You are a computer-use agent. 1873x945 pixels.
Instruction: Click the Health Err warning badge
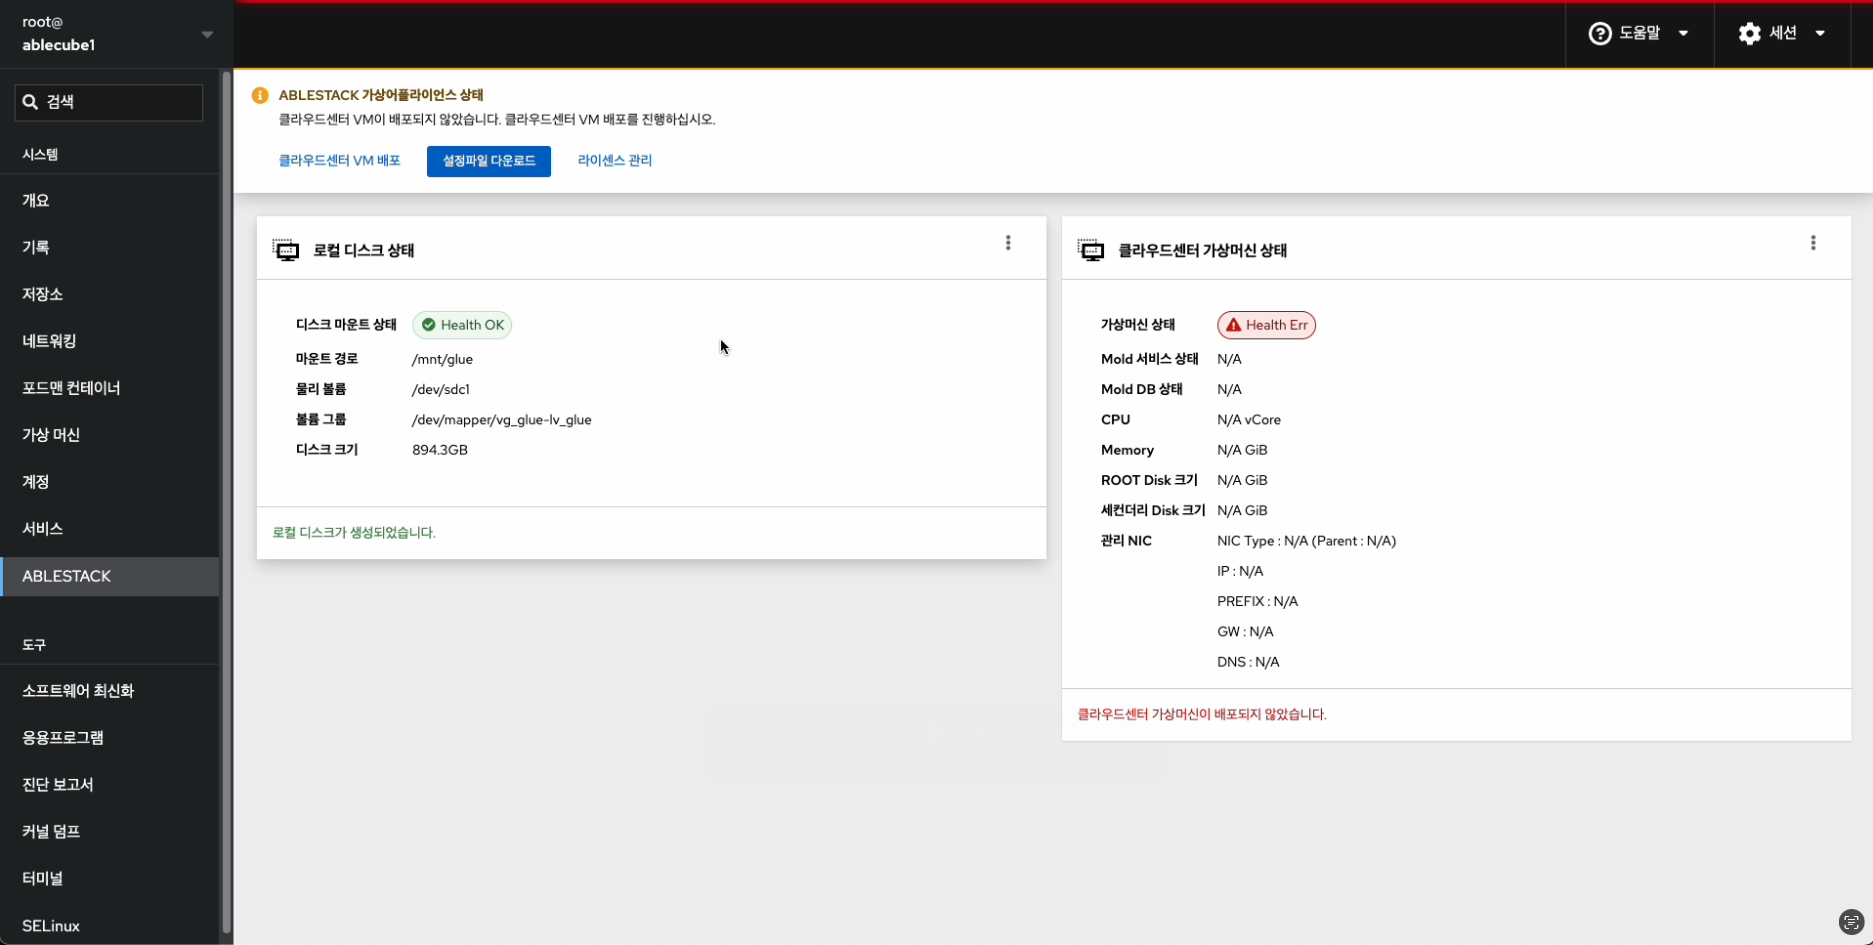click(1266, 325)
